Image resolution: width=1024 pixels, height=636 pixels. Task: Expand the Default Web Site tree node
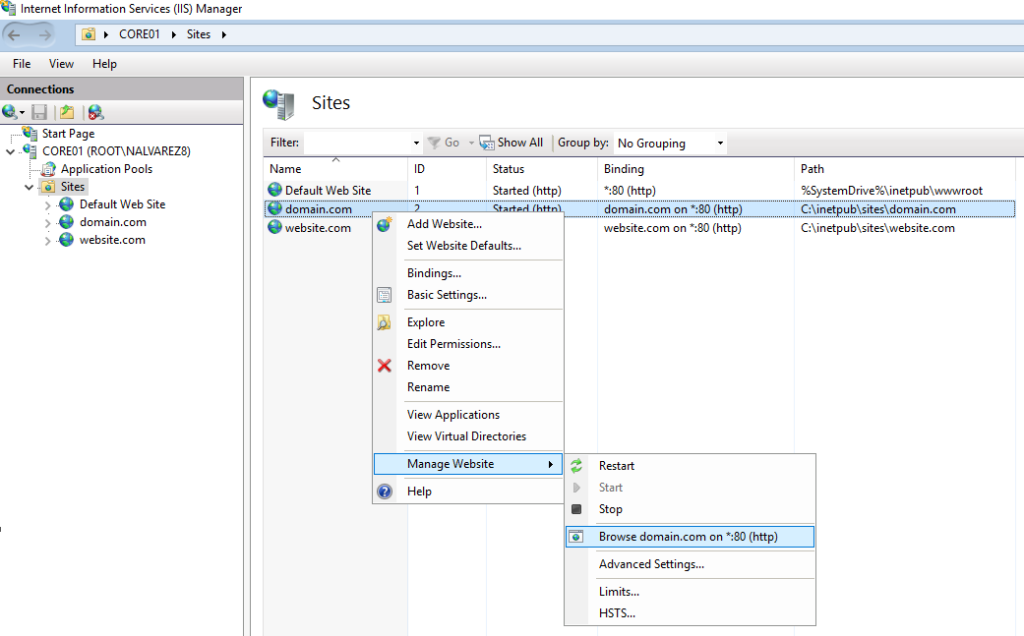[x=48, y=205]
